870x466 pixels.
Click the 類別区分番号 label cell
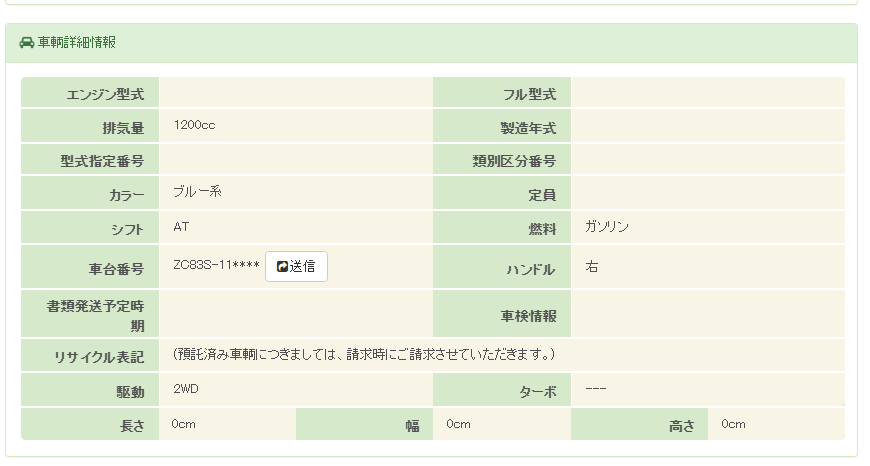[502, 161]
